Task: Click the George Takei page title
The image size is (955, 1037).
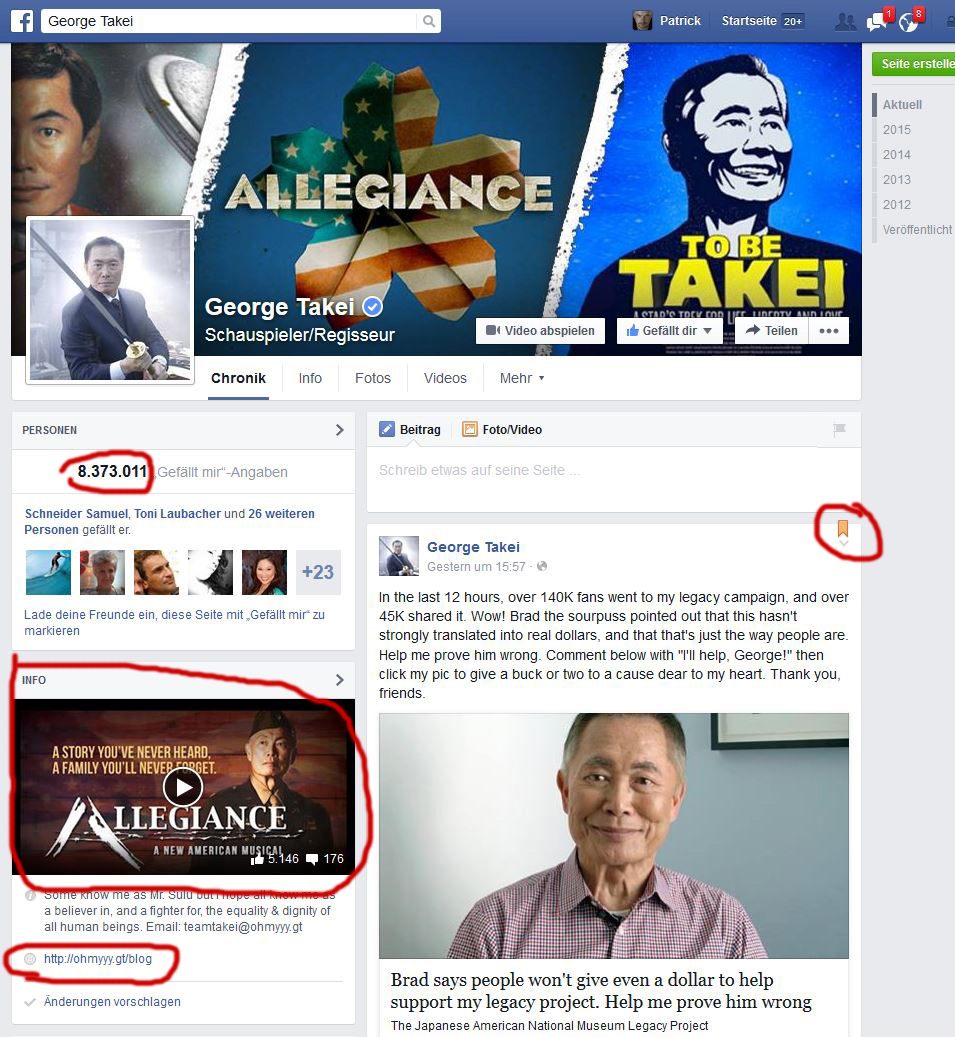Action: [280, 307]
